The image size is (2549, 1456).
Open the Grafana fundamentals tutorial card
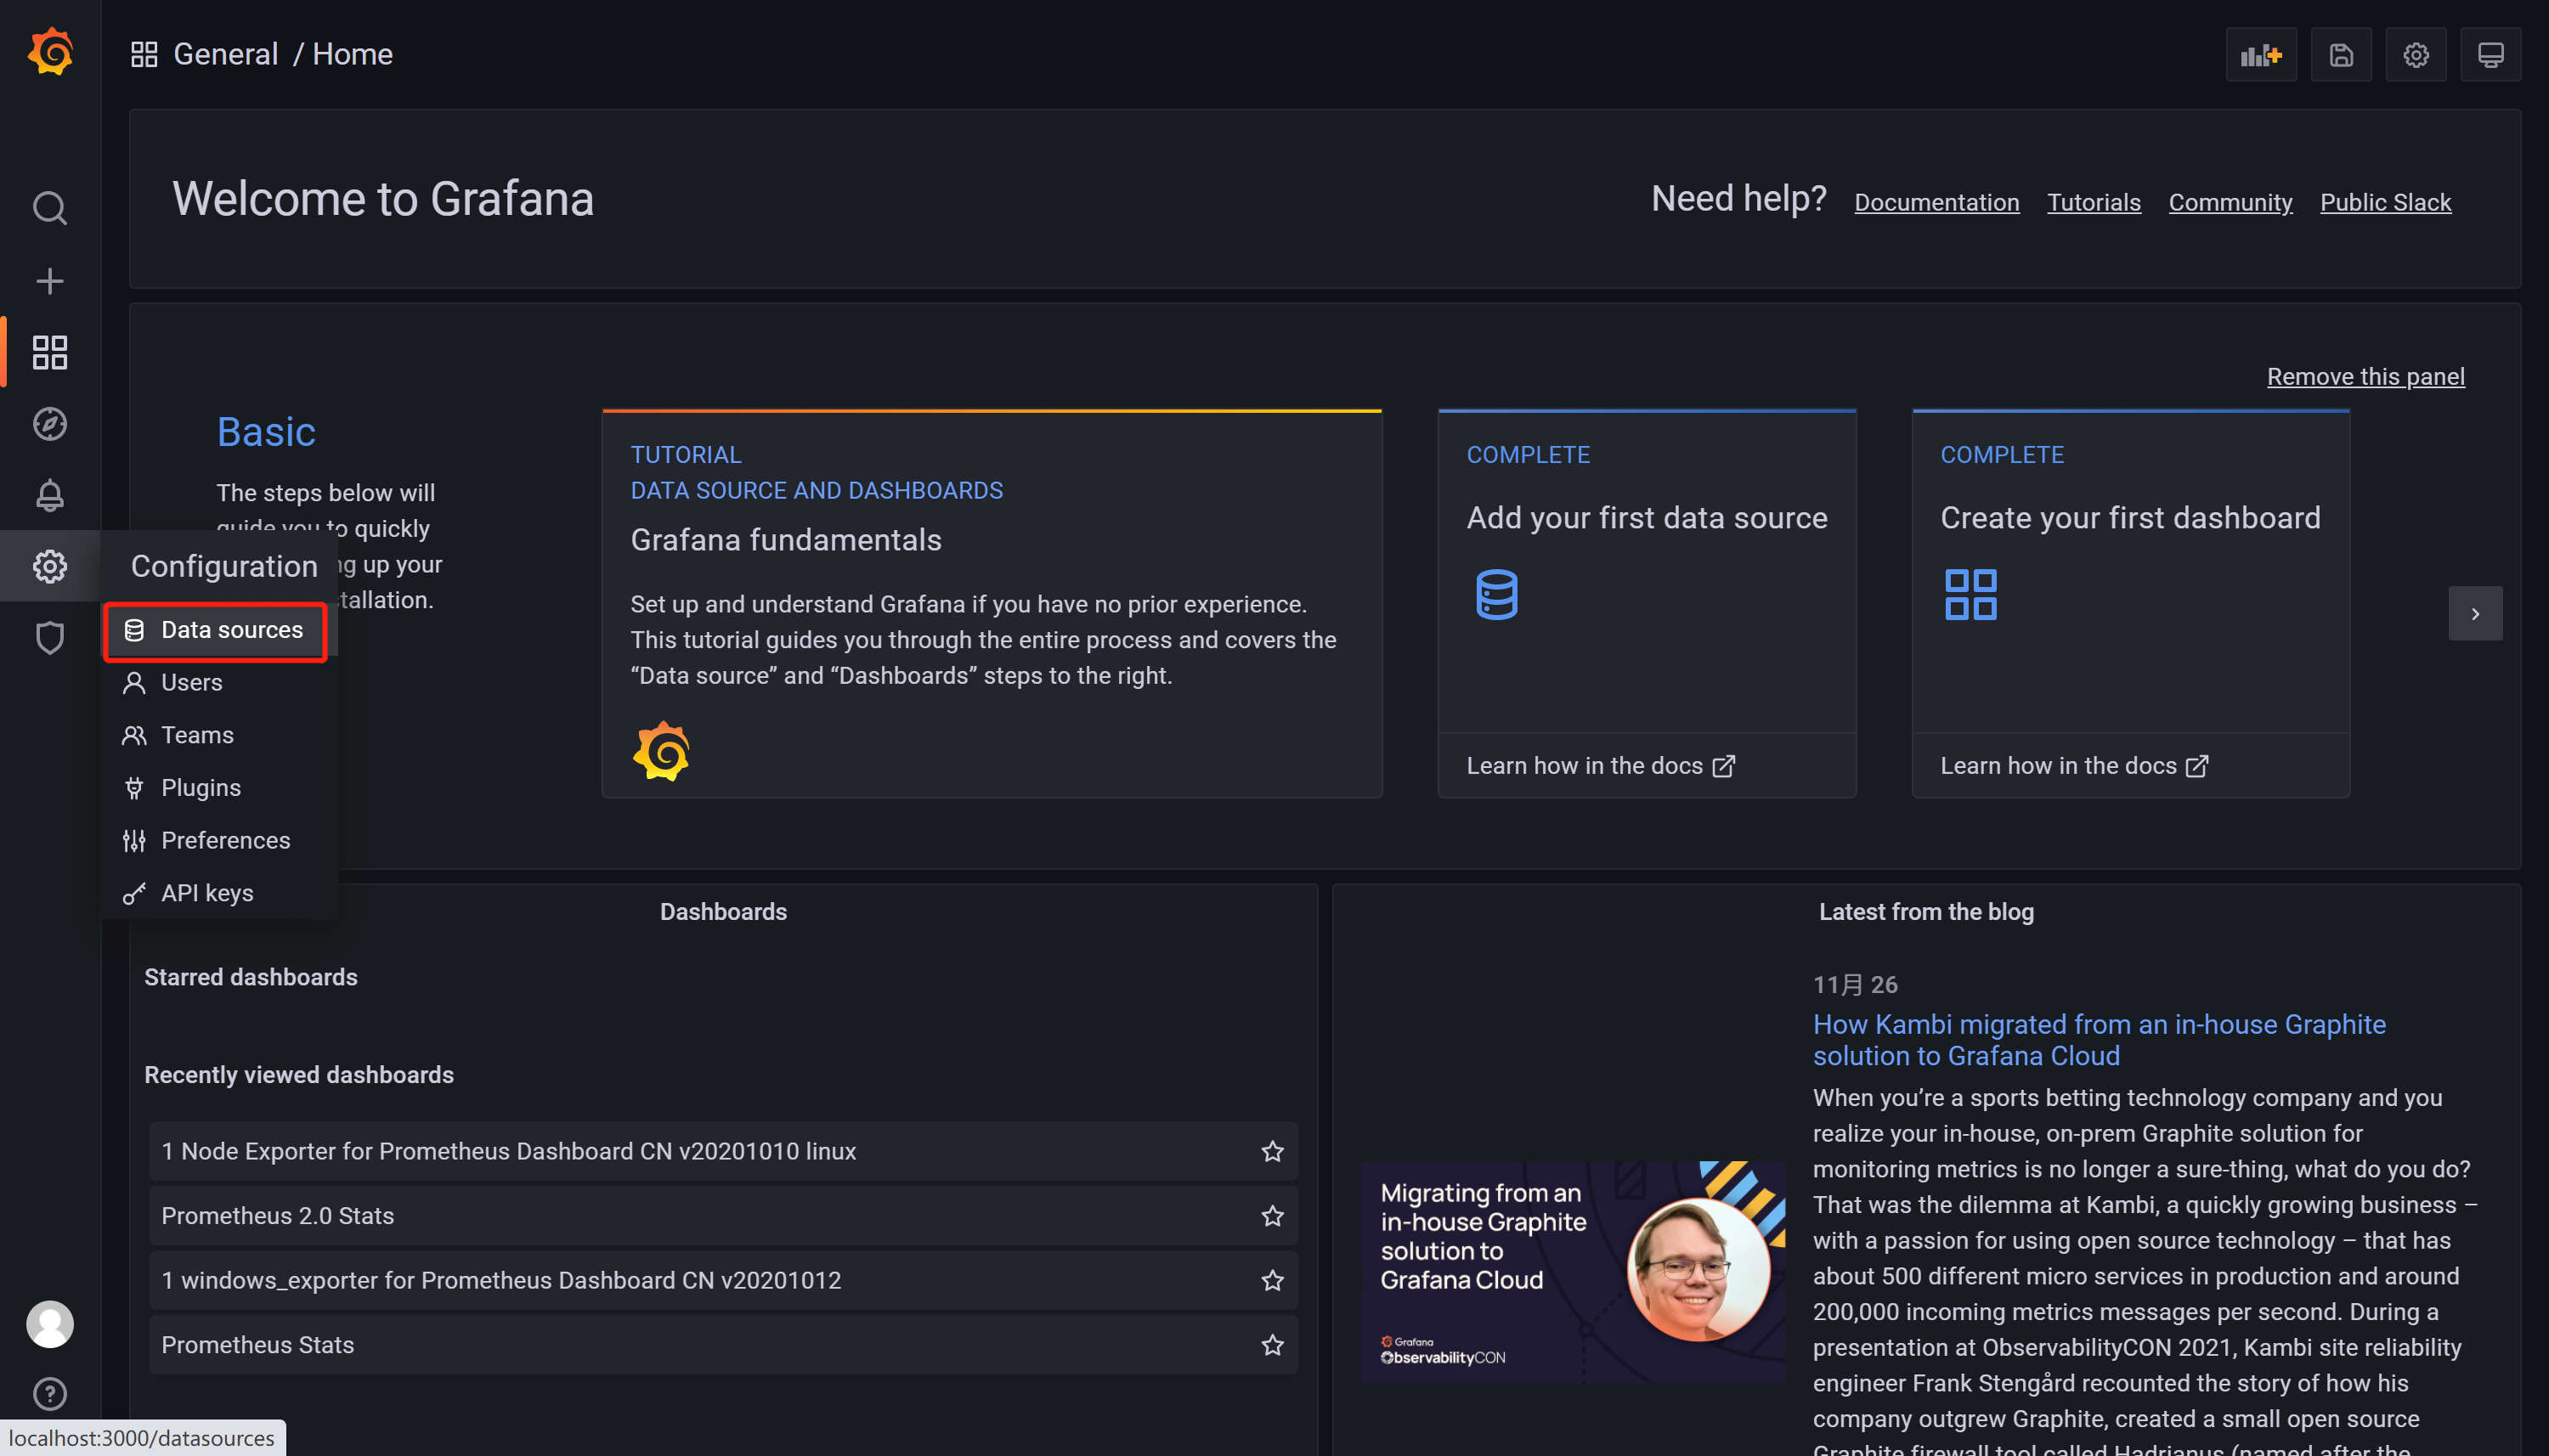click(992, 603)
